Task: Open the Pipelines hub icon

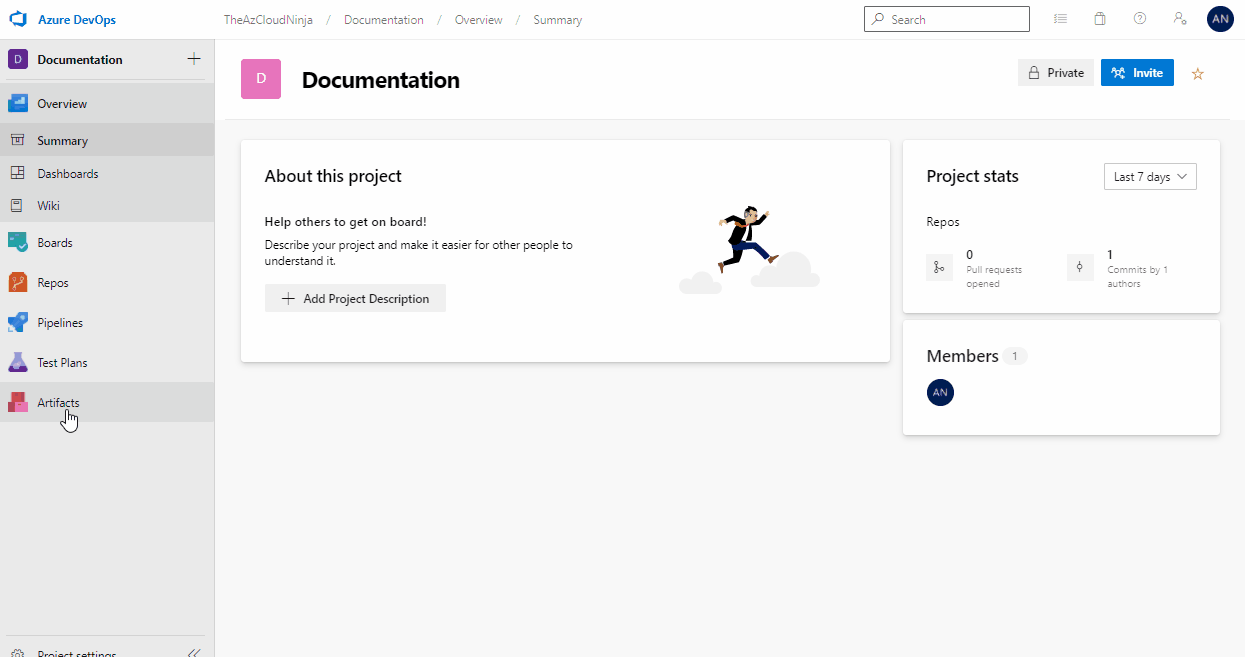Action: click(18, 323)
